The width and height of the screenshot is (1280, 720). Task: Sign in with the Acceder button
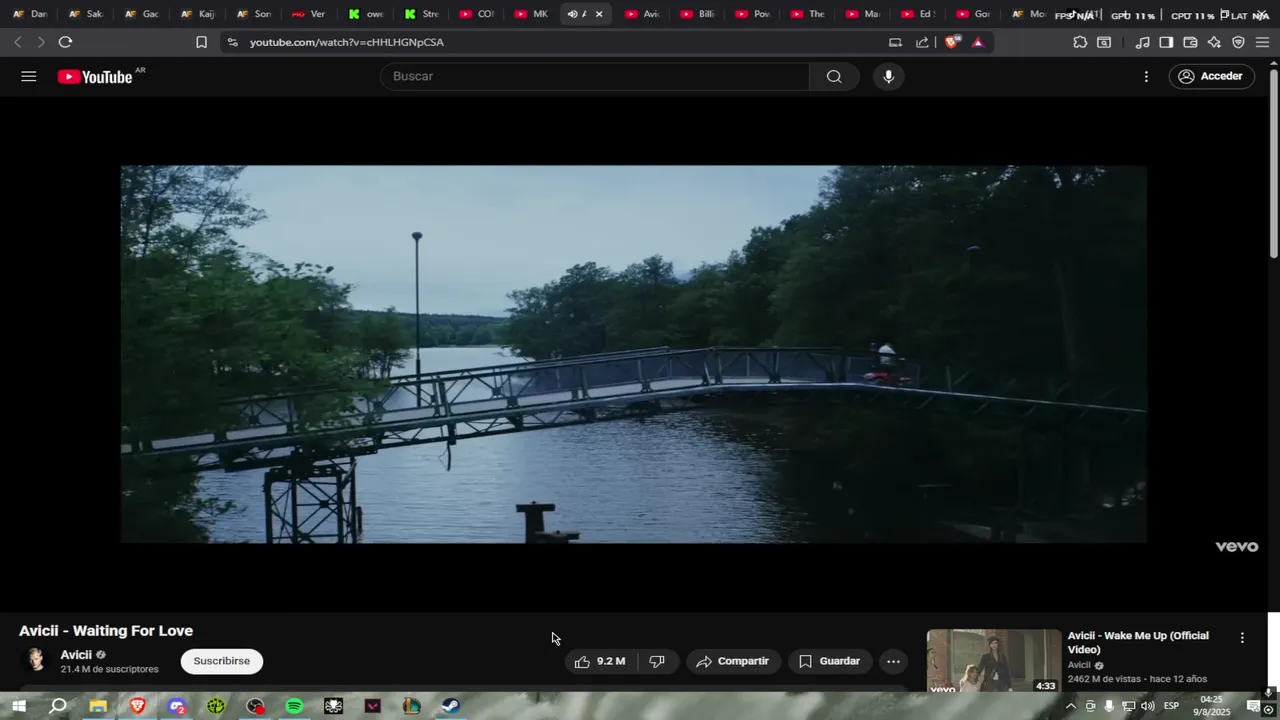[1211, 76]
